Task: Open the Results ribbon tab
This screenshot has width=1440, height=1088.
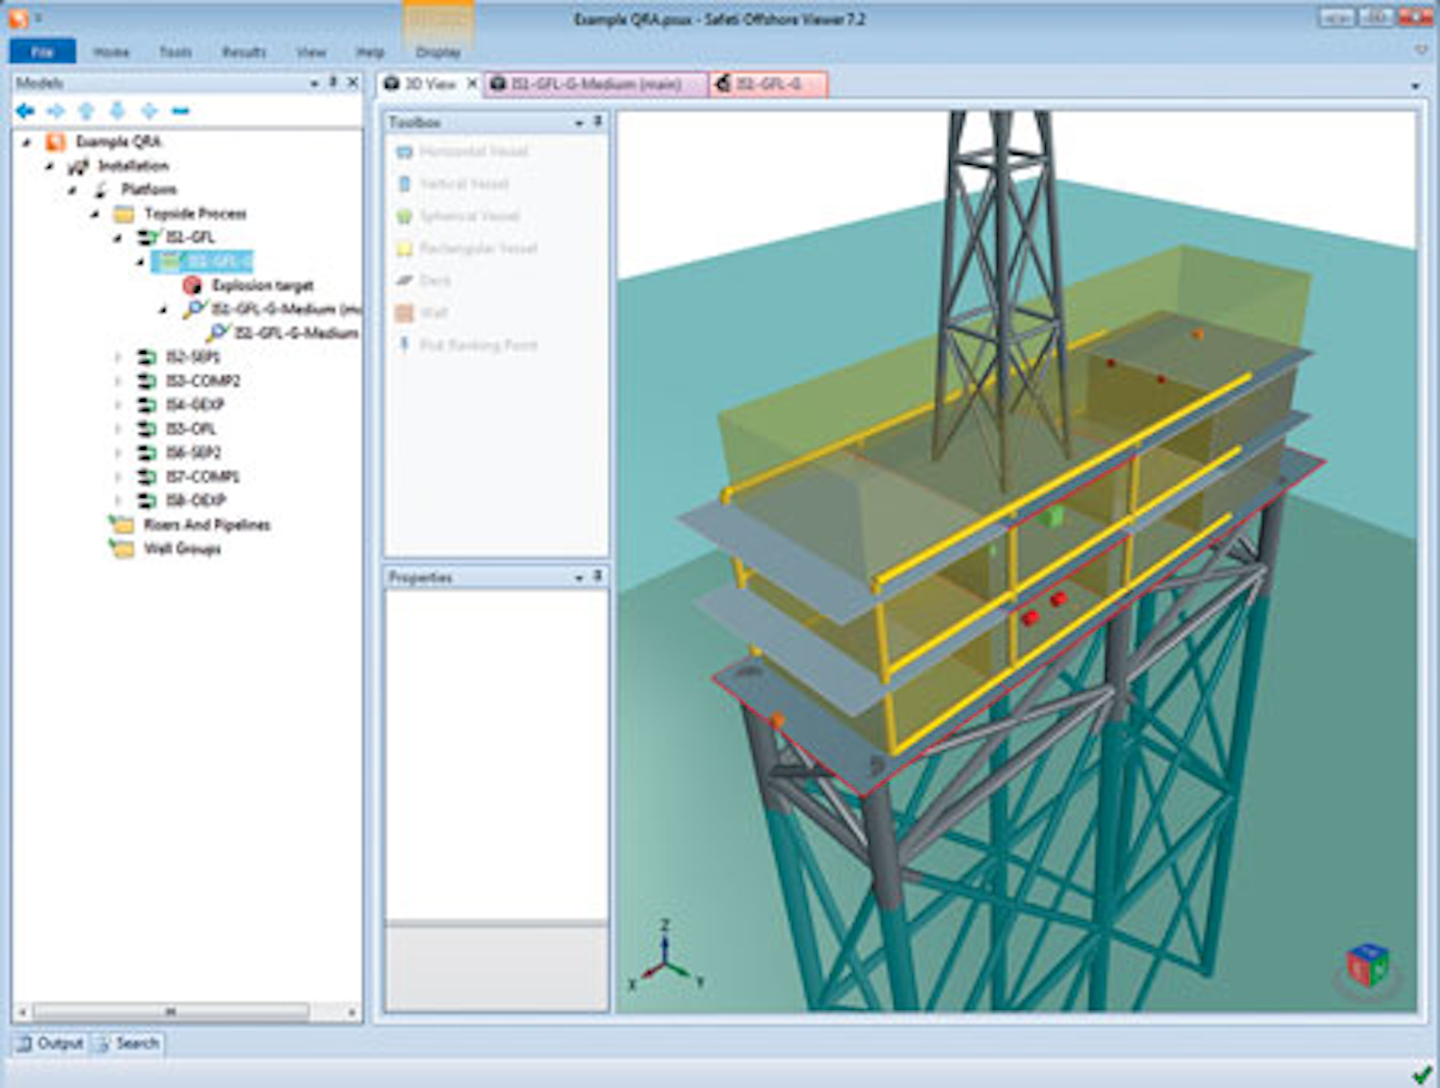Action: 244,52
